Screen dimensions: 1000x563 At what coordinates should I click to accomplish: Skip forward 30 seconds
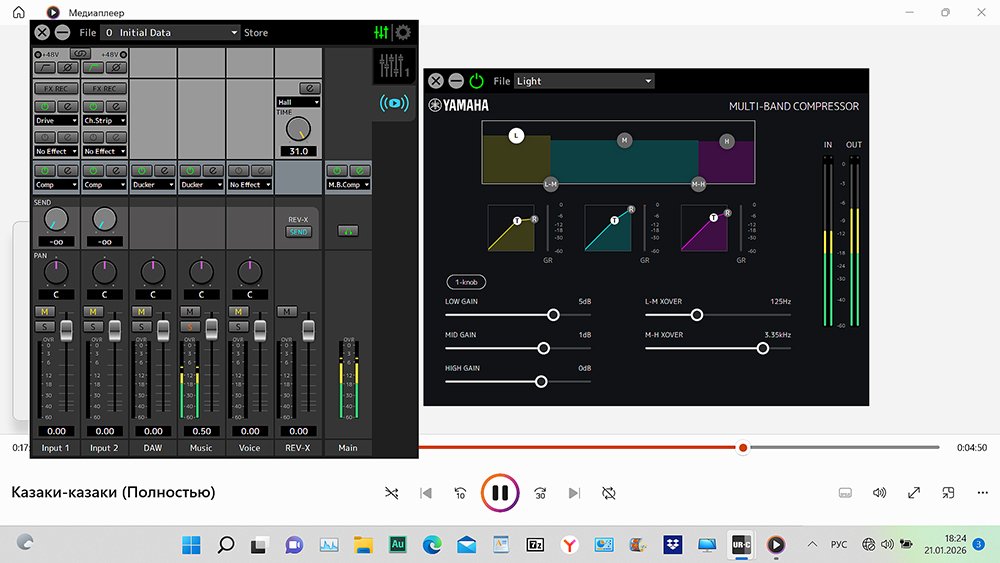click(540, 493)
